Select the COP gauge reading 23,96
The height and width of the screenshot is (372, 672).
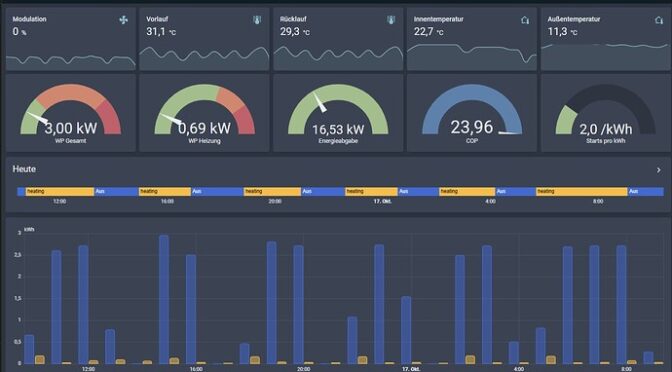(x=472, y=113)
